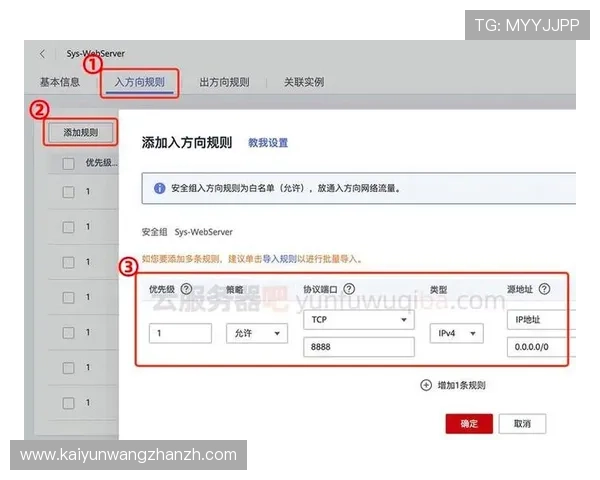Open the 导入规则 link
This screenshot has height=480, width=600.
click(x=280, y=259)
